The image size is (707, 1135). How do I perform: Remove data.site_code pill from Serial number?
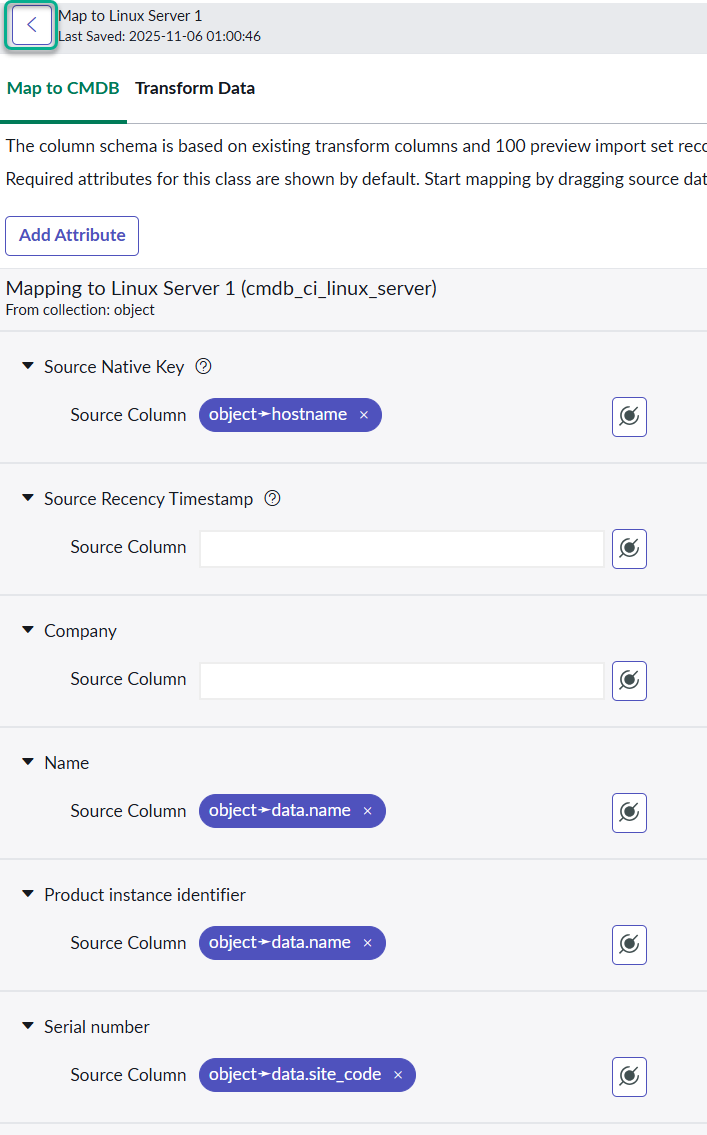(x=398, y=1075)
